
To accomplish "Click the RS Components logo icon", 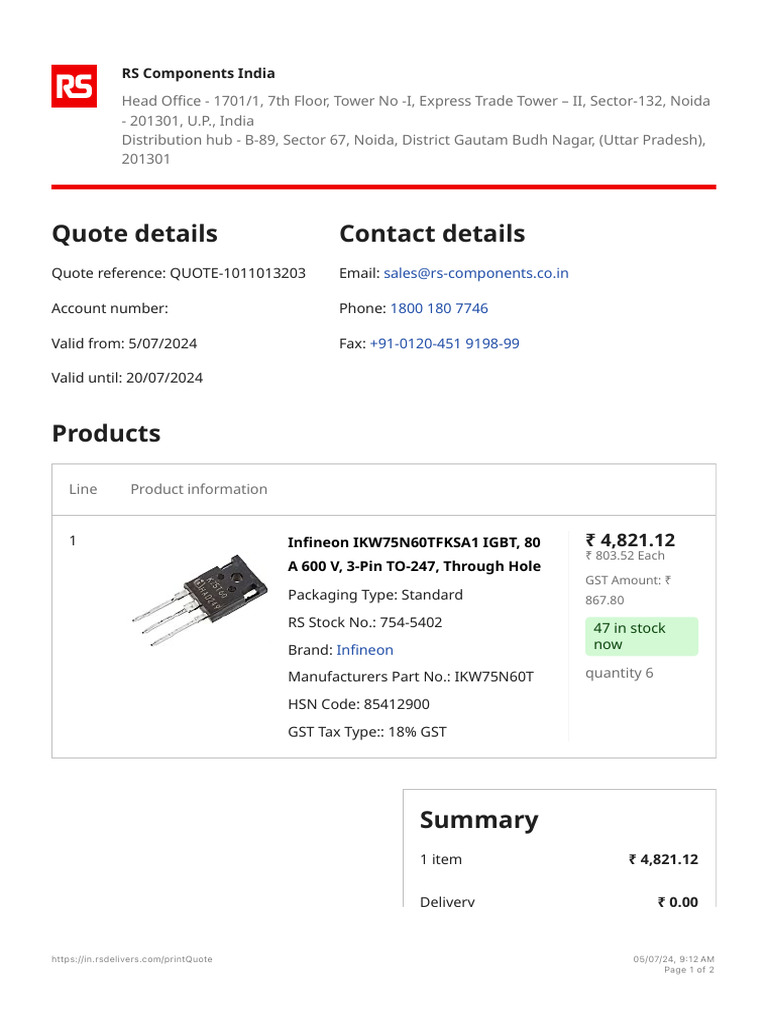I will point(74,86).
